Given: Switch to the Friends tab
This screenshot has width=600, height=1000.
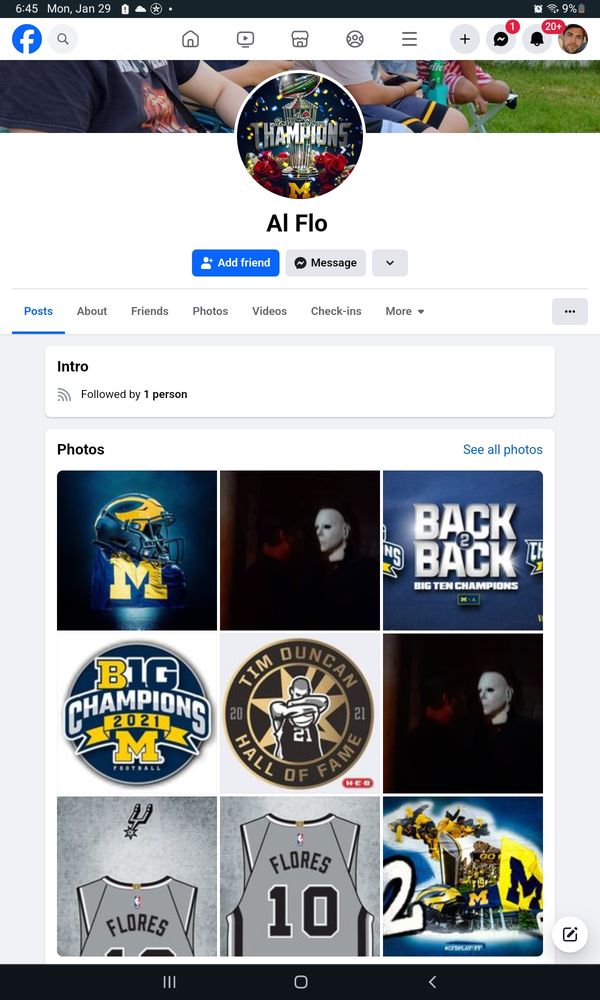Looking at the screenshot, I should pos(150,311).
